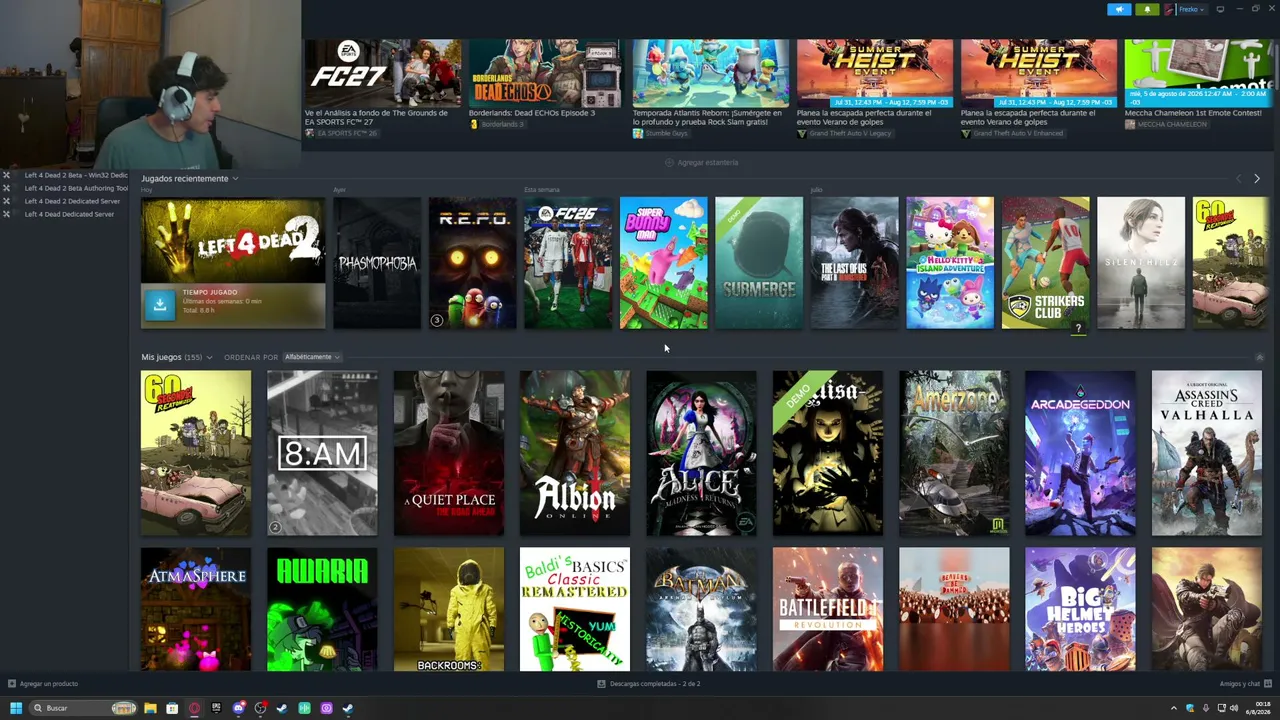Open Strikers Club game tile

pyautogui.click(x=1046, y=263)
